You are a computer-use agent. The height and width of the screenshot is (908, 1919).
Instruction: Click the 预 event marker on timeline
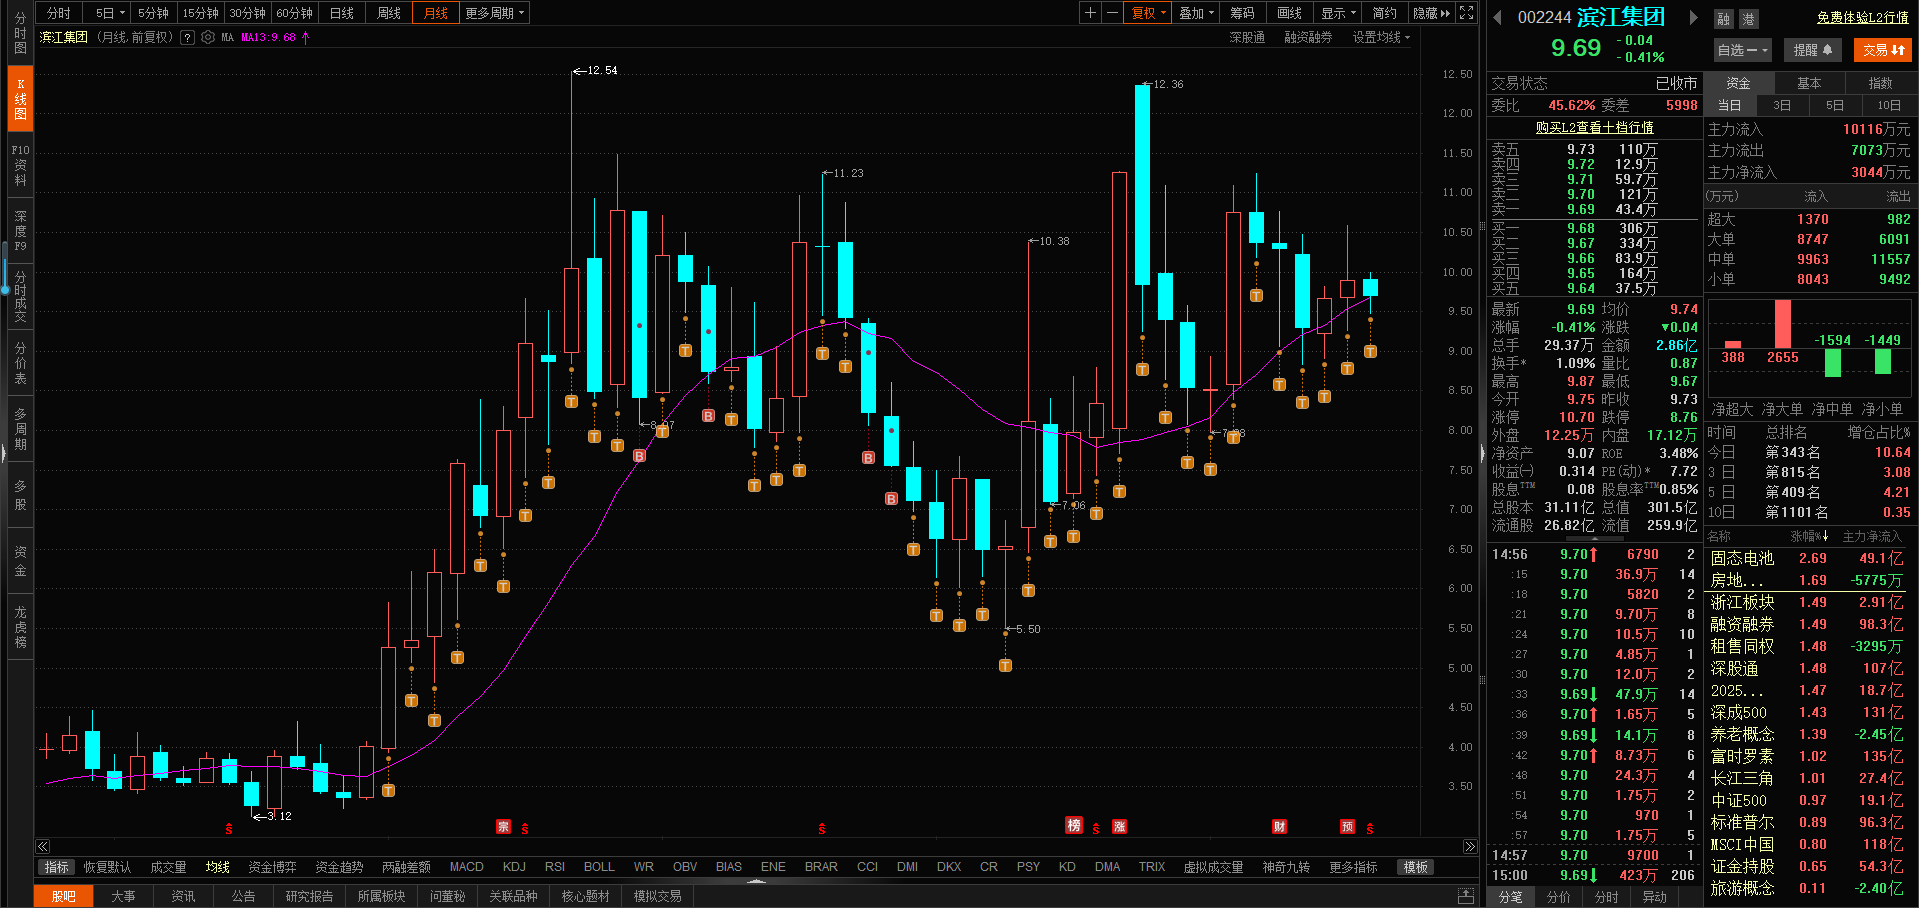[x=1347, y=826]
